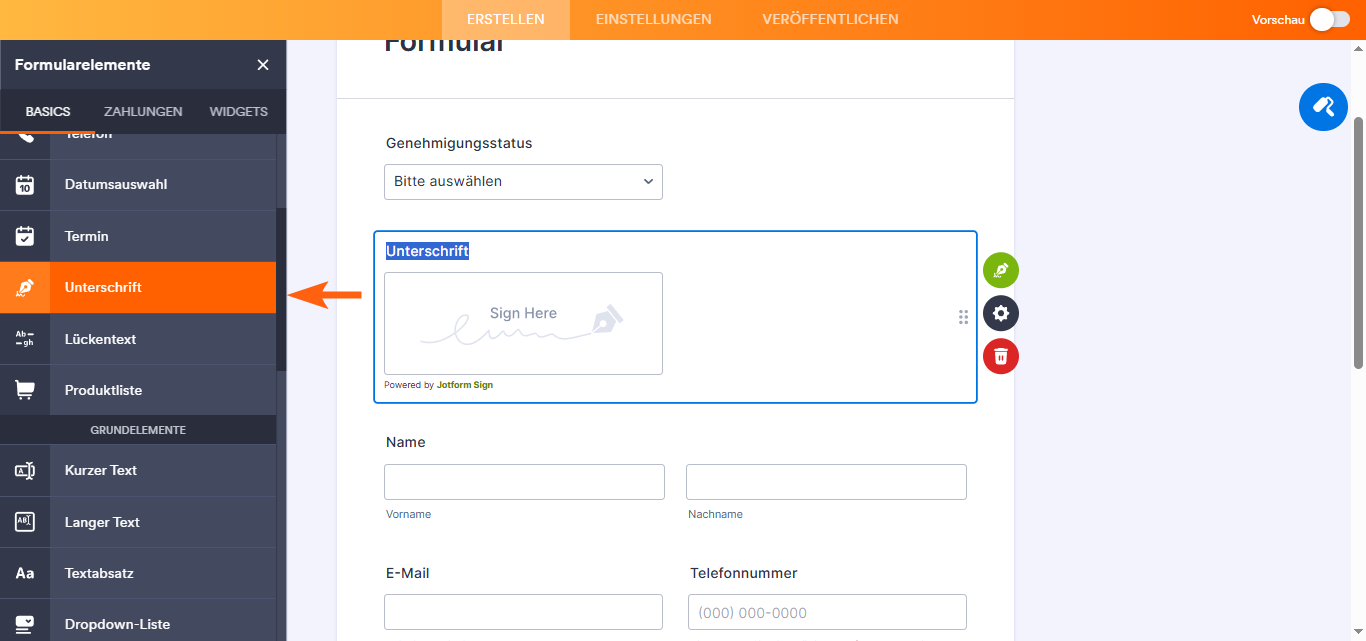Switch to the VERÖFFENTLICHEN tab
Screen dimensions: 1366x641
click(830, 19)
